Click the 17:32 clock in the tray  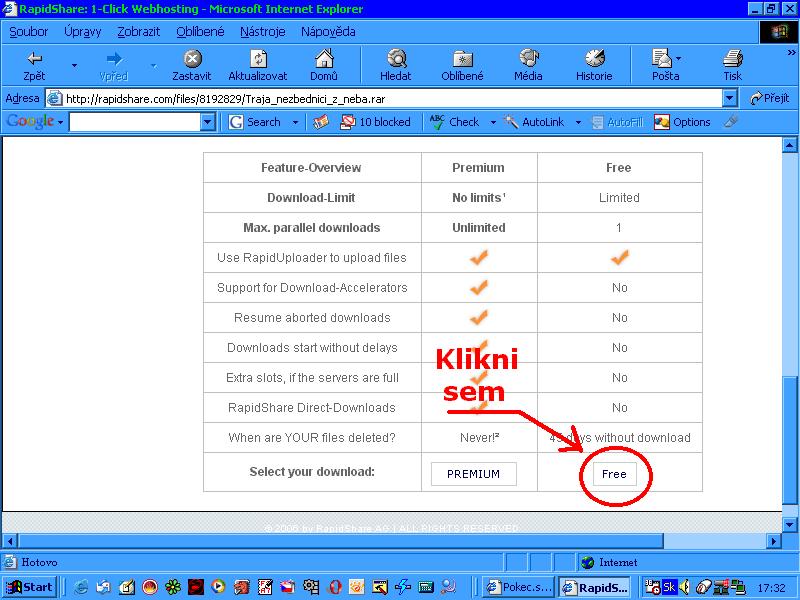click(x=771, y=588)
